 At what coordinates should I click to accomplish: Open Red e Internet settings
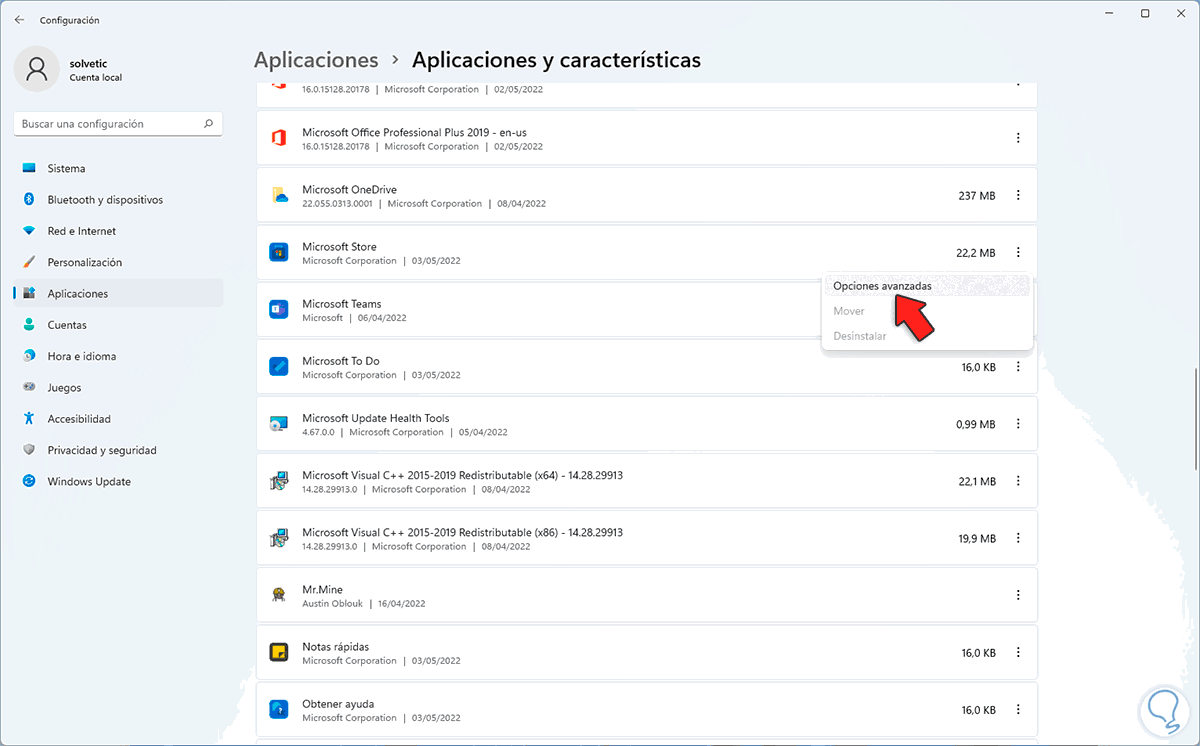click(81, 231)
